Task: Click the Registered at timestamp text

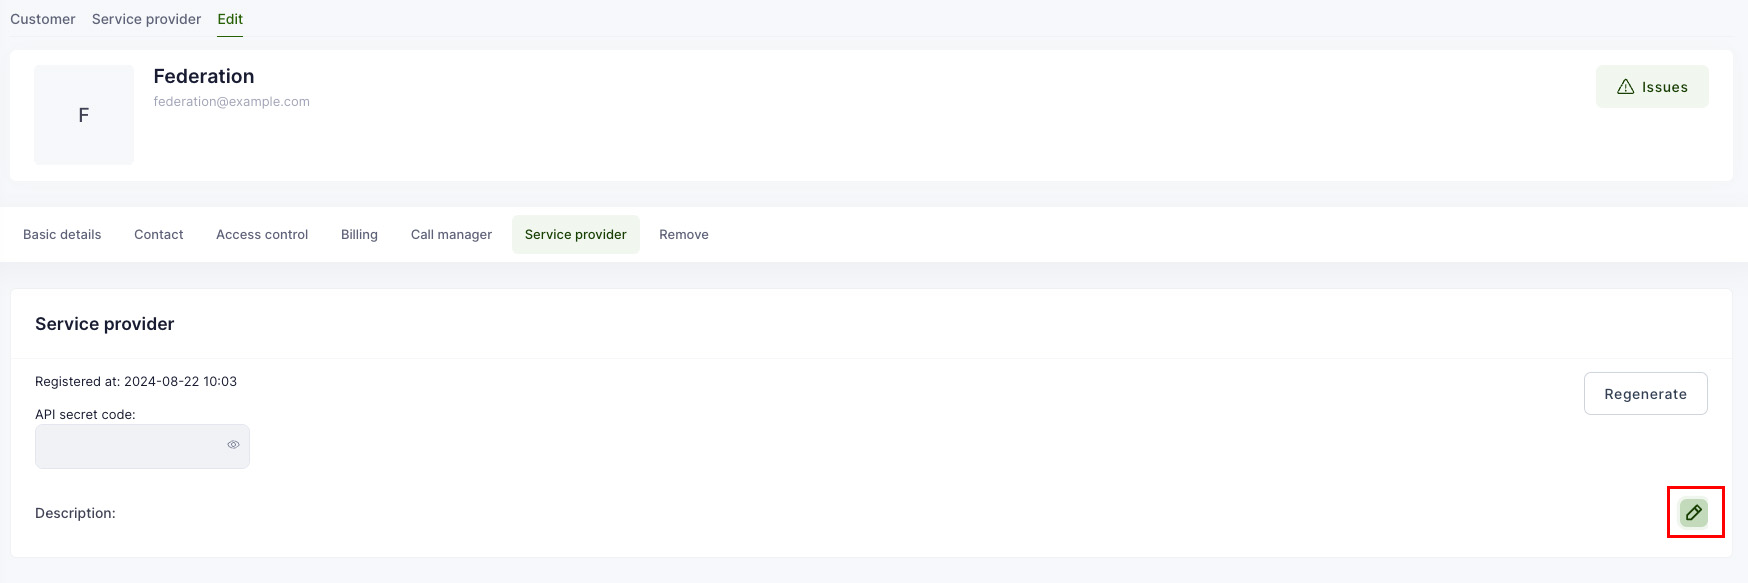Action: (136, 381)
